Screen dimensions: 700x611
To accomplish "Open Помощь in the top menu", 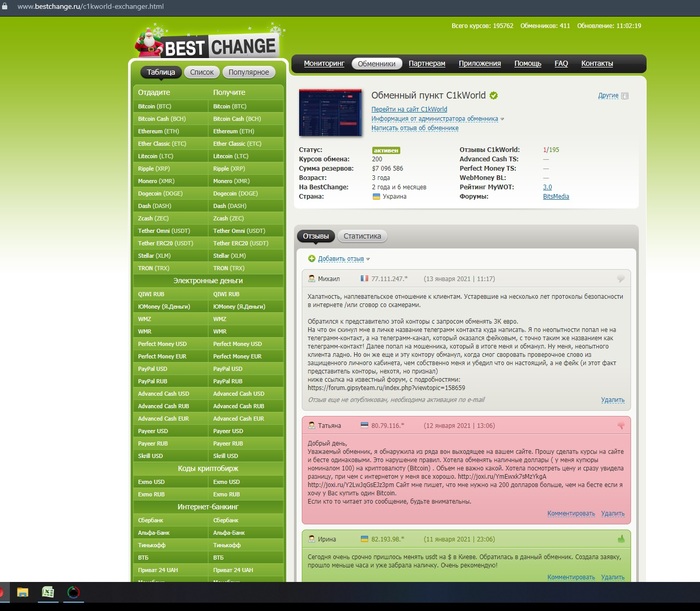I will (x=528, y=63).
